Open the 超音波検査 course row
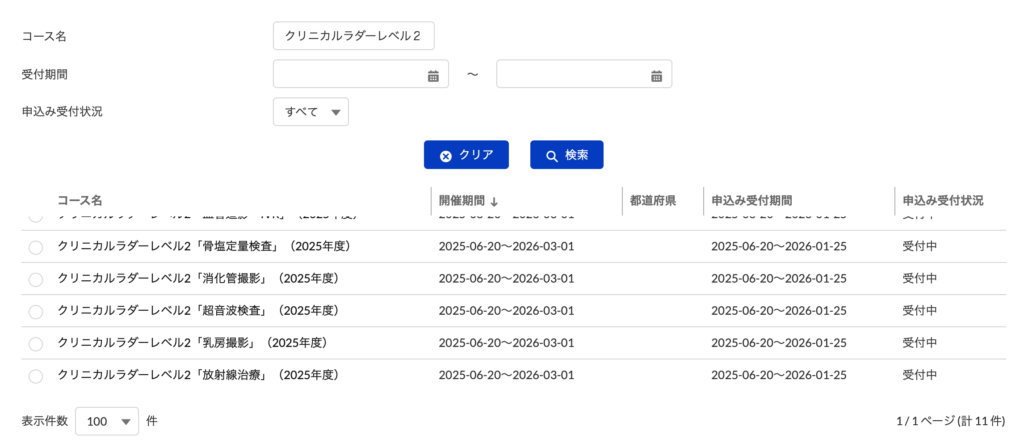The height and width of the screenshot is (448, 1024). [203, 311]
